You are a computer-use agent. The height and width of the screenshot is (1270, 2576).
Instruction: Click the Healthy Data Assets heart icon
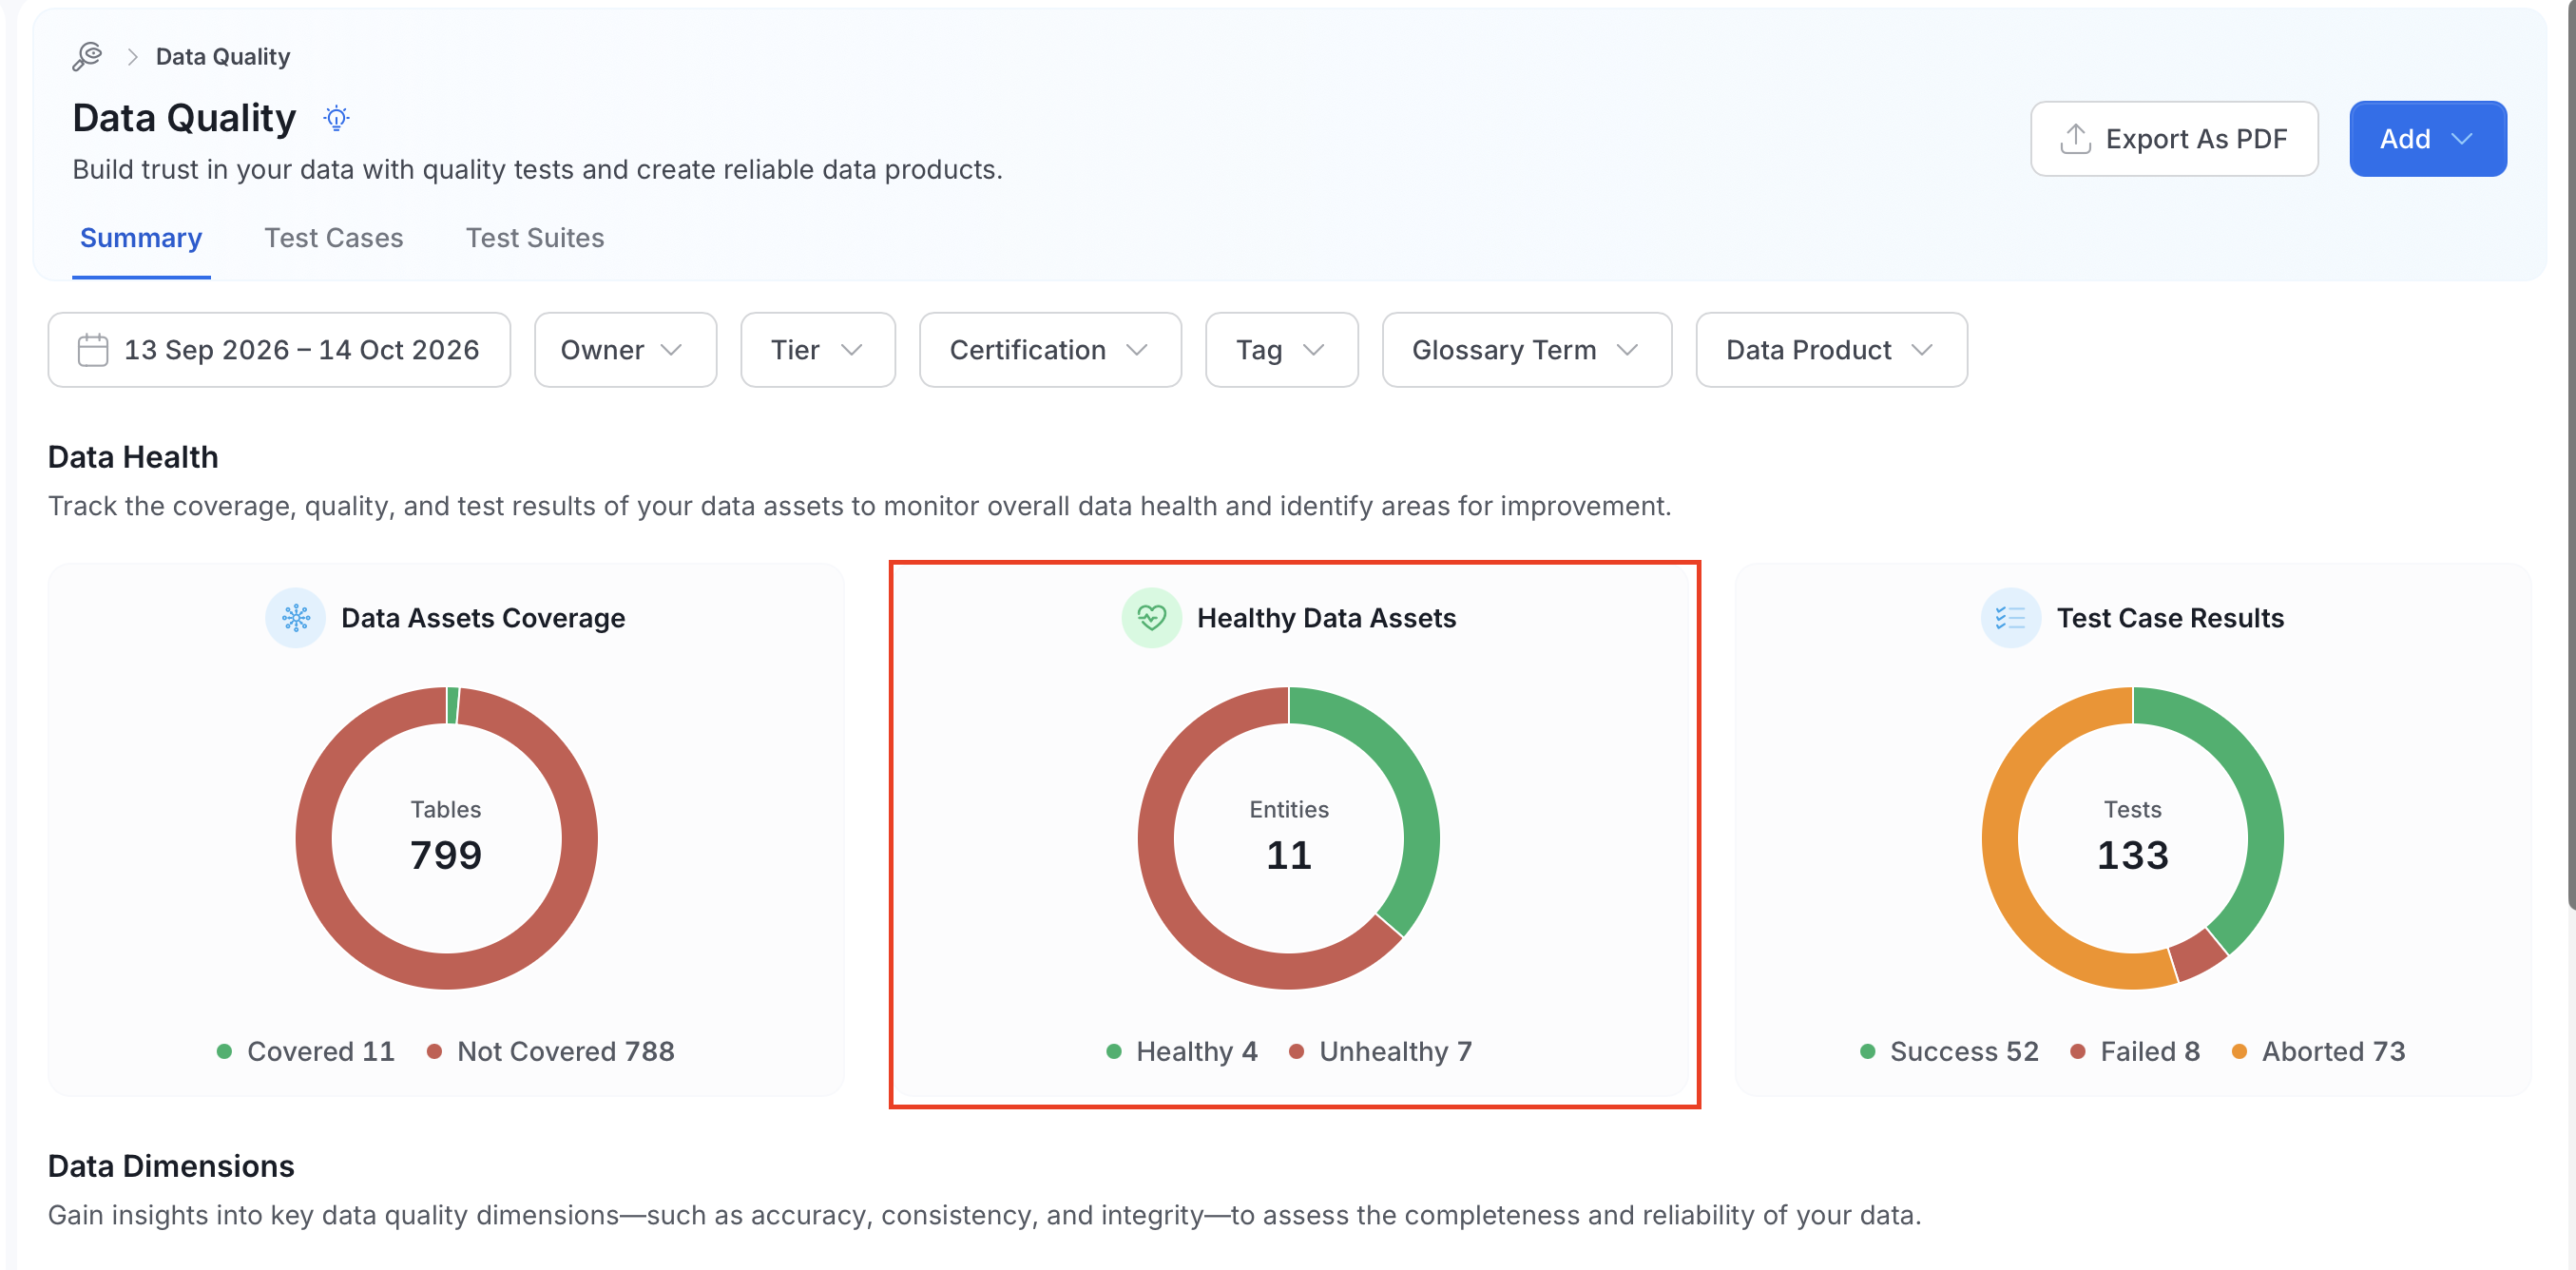point(1151,618)
